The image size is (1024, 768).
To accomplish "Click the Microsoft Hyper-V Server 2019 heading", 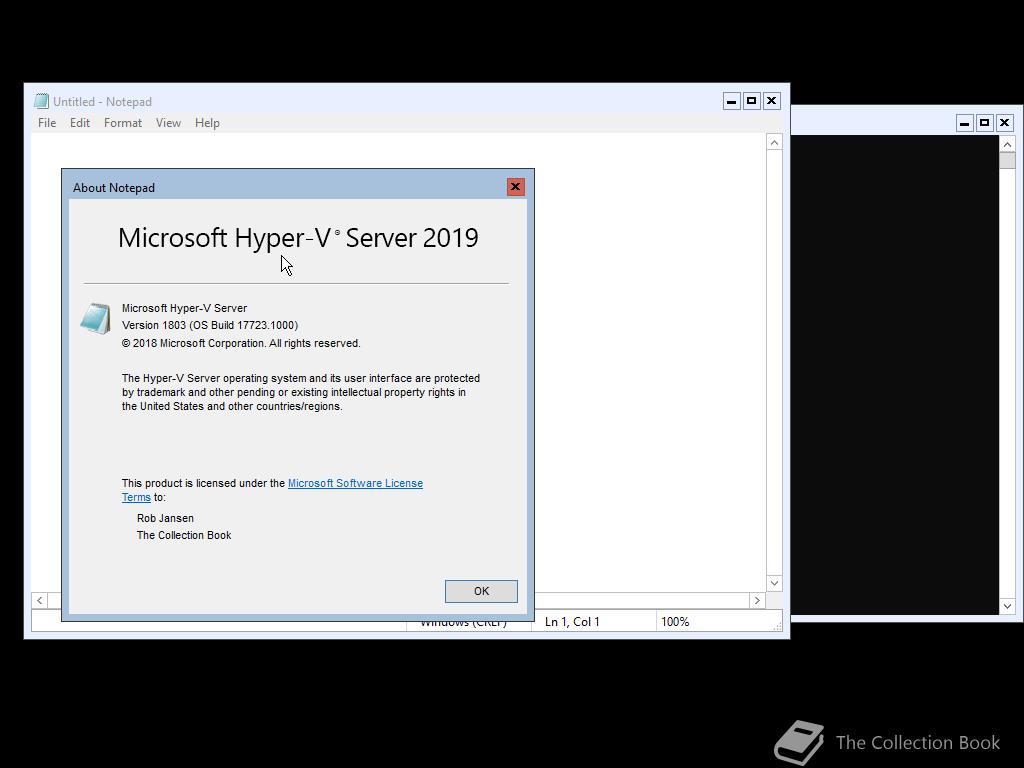I will pyautogui.click(x=298, y=238).
